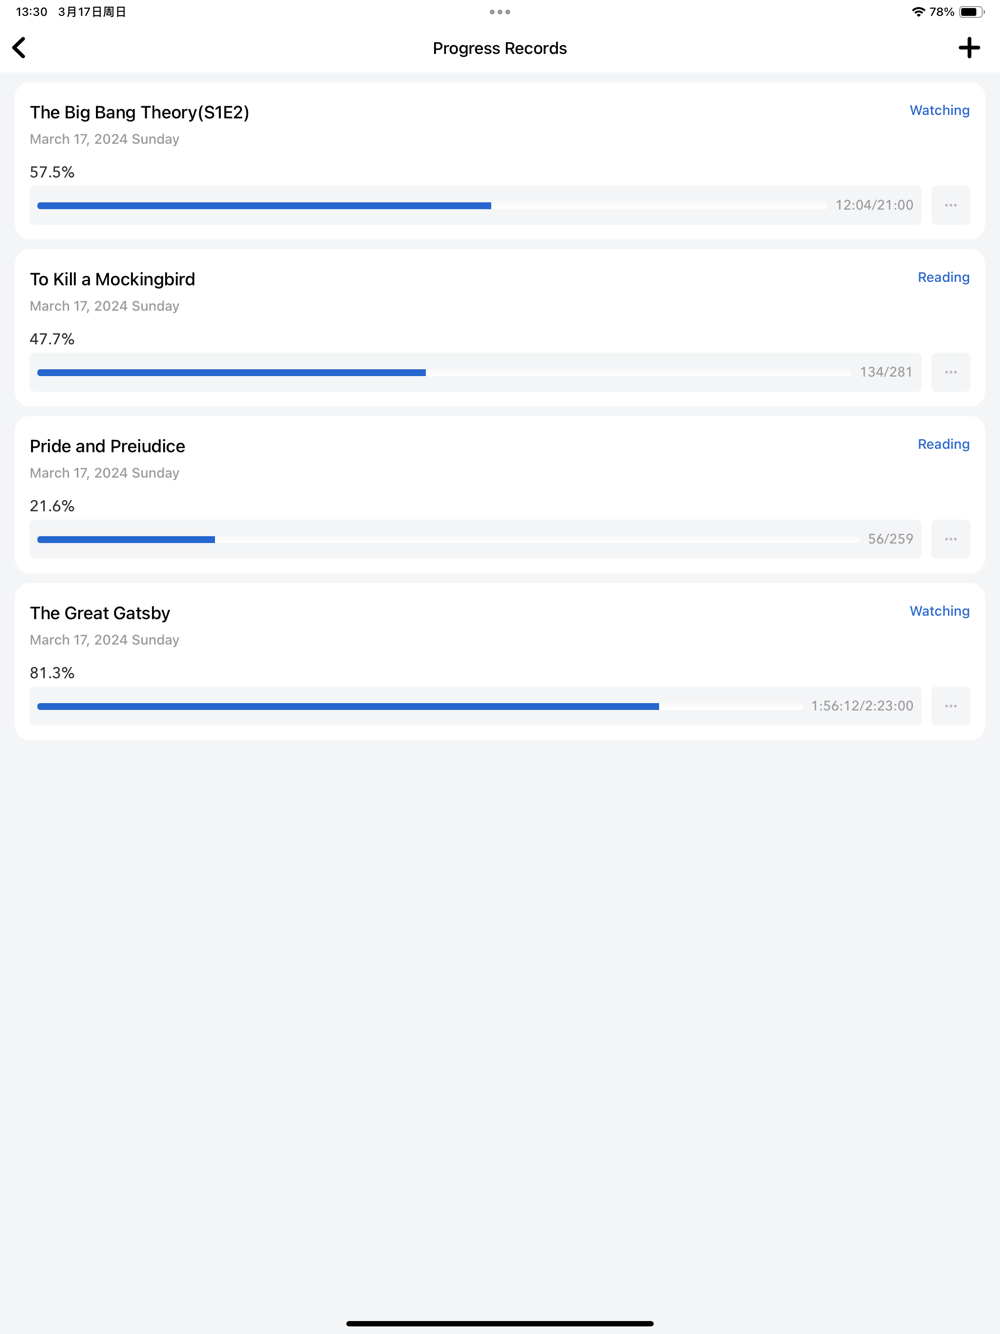Image resolution: width=1000 pixels, height=1334 pixels.
Task: Click The Great Gatsby progress bar
Action: pos(420,707)
